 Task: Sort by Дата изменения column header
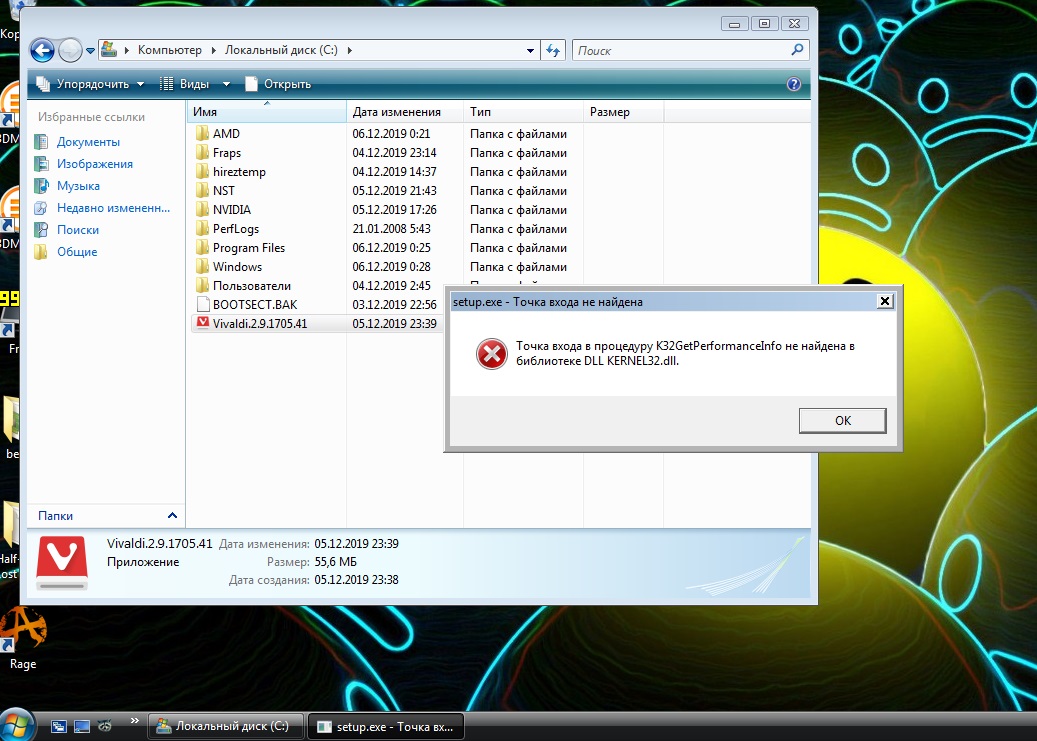[x=405, y=112]
